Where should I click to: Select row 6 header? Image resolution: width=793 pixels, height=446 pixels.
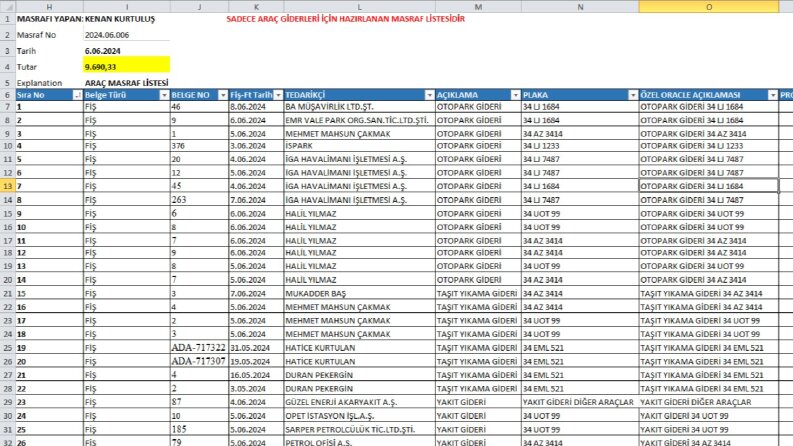tap(8, 95)
